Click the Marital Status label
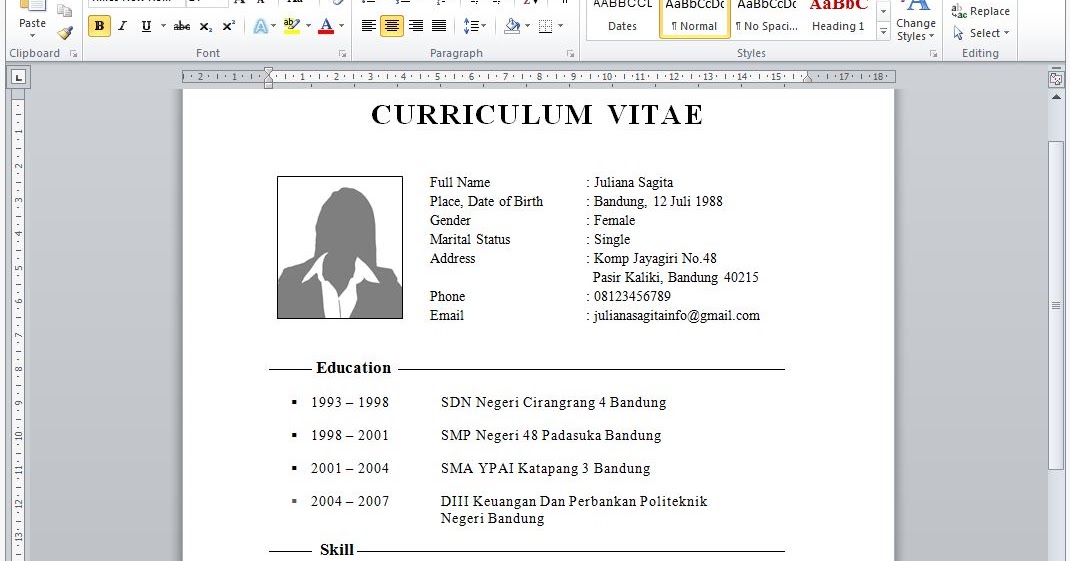Screen dimensions: 1070x561 (469, 240)
